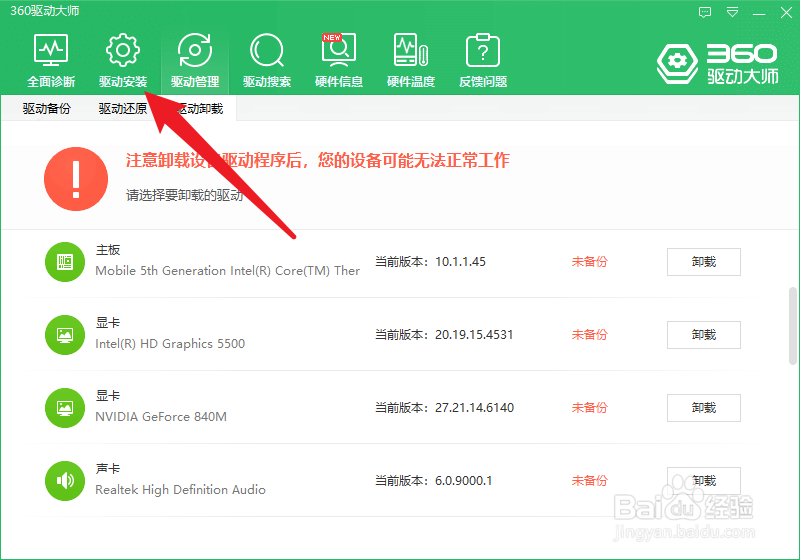Click the NVIDIA GeForce 840M name
The height and width of the screenshot is (560, 800).
tap(161, 417)
